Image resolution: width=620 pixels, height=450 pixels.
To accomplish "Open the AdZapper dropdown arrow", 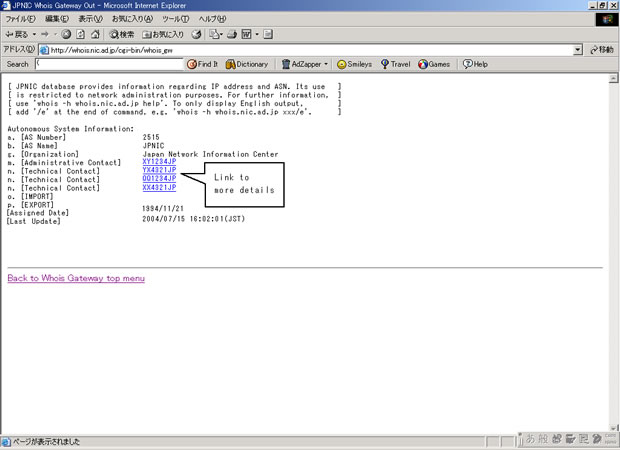I will [326, 64].
